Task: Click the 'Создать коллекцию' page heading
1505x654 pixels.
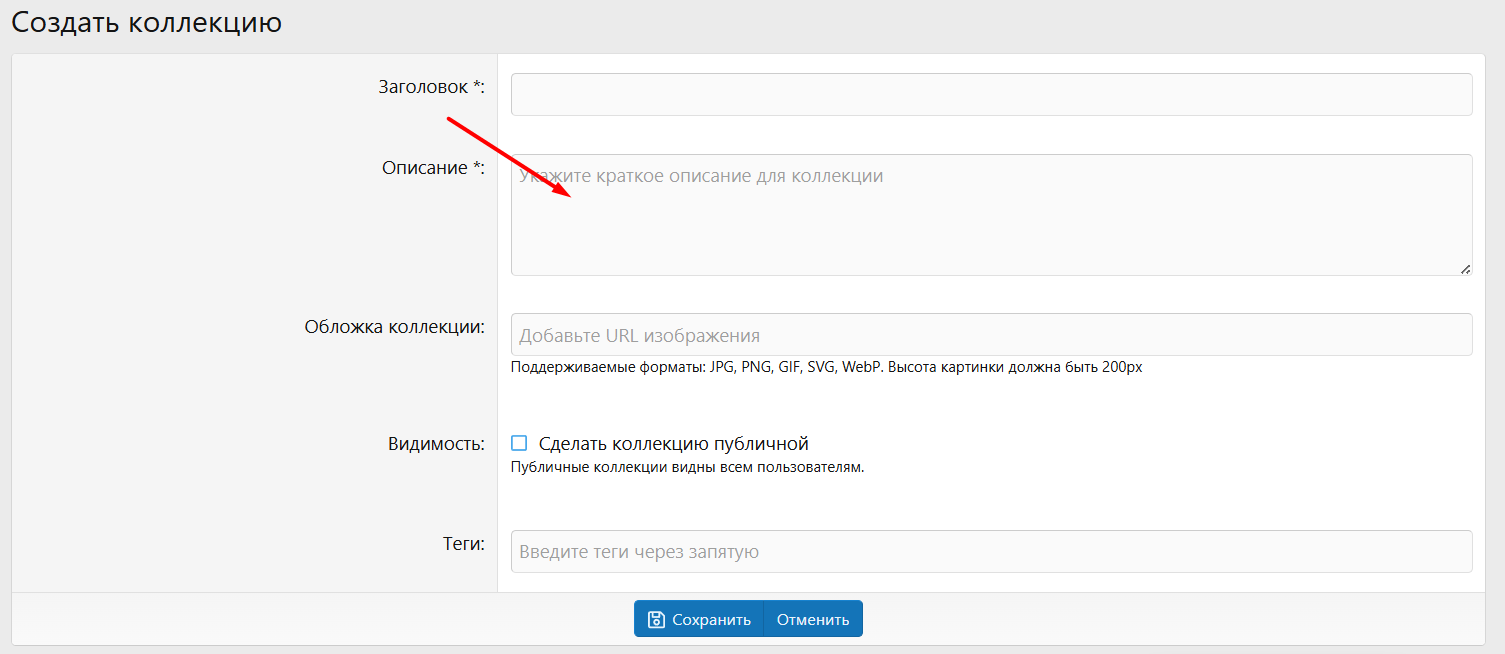Action: click(x=147, y=22)
